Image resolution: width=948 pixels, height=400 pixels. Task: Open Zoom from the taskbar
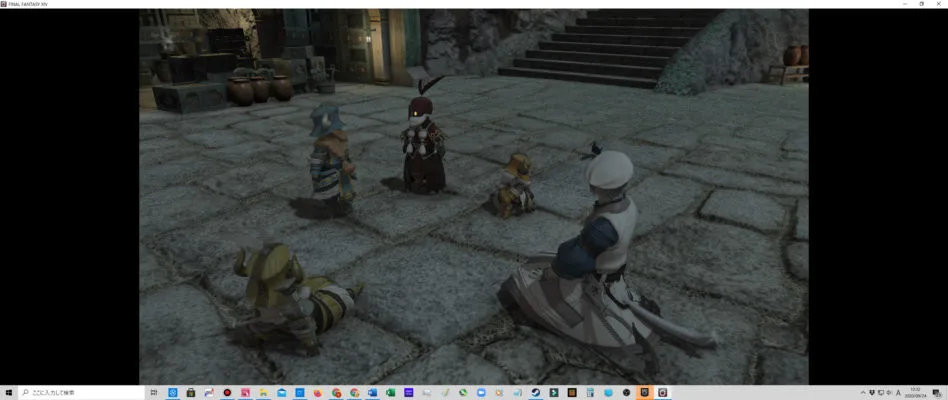pos(481,393)
